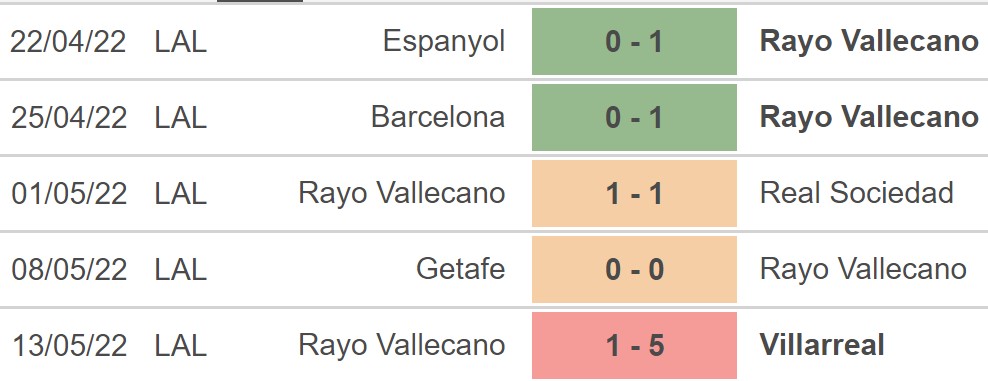Image resolution: width=988 pixels, height=381 pixels.
Task: Open the Espanyol 0 - 1 score box
Action: point(634,42)
